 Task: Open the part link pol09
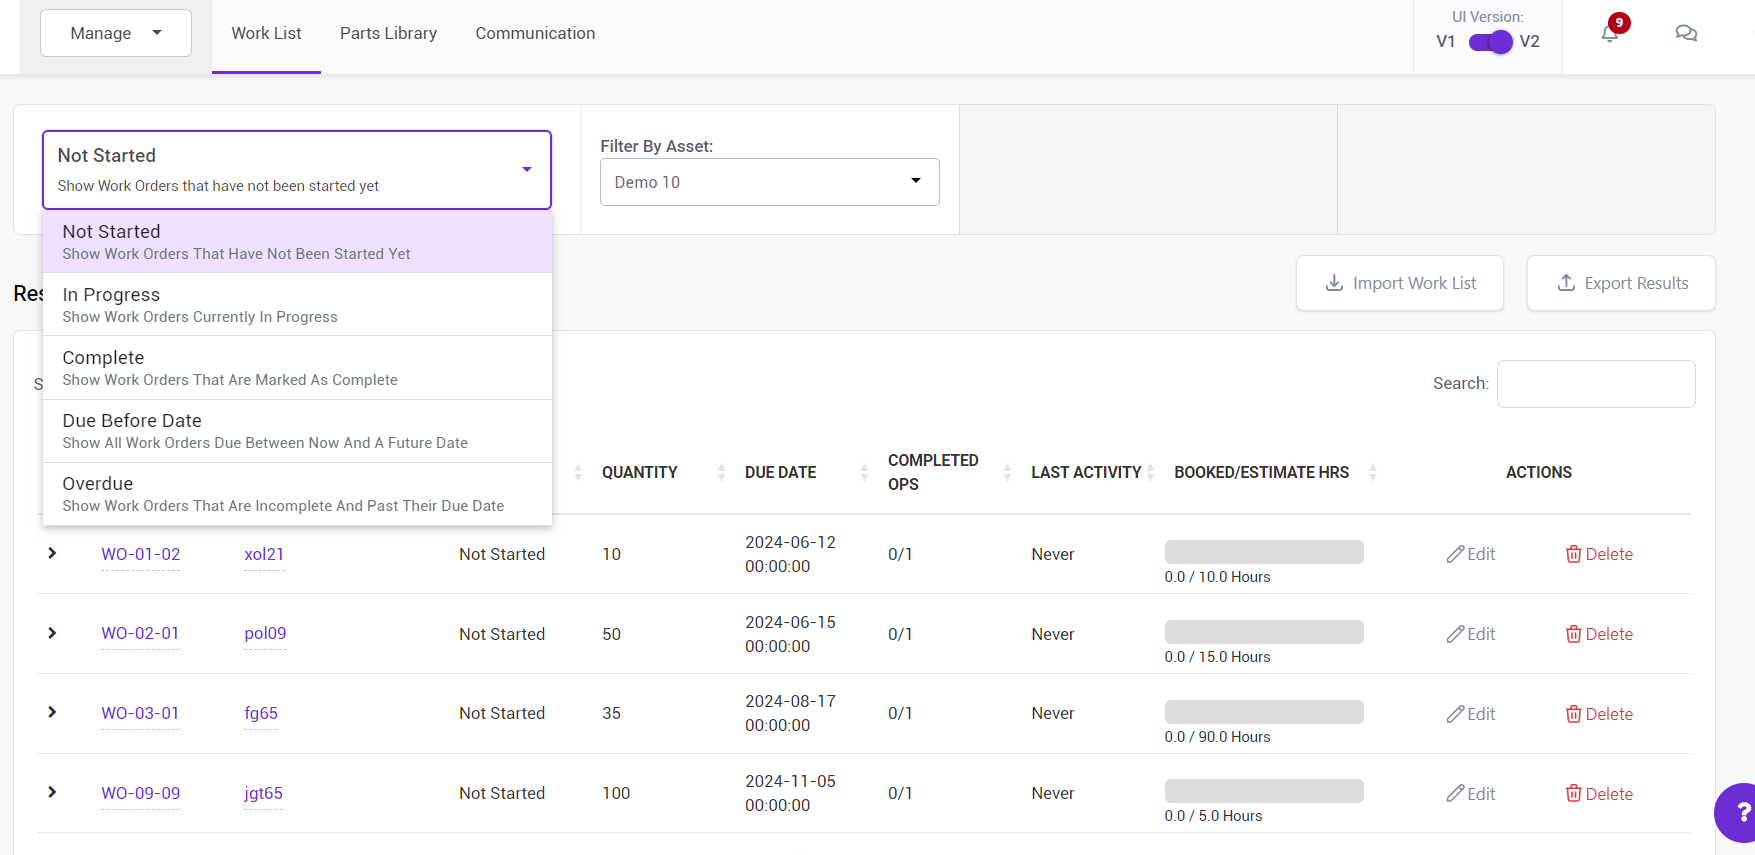265,633
